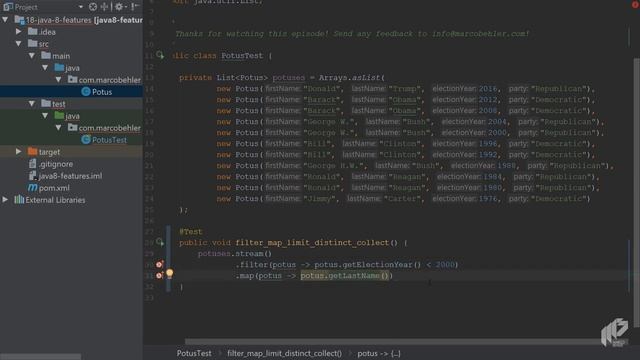
Task: Click the orange target folder icon
Action: click(x=32, y=151)
